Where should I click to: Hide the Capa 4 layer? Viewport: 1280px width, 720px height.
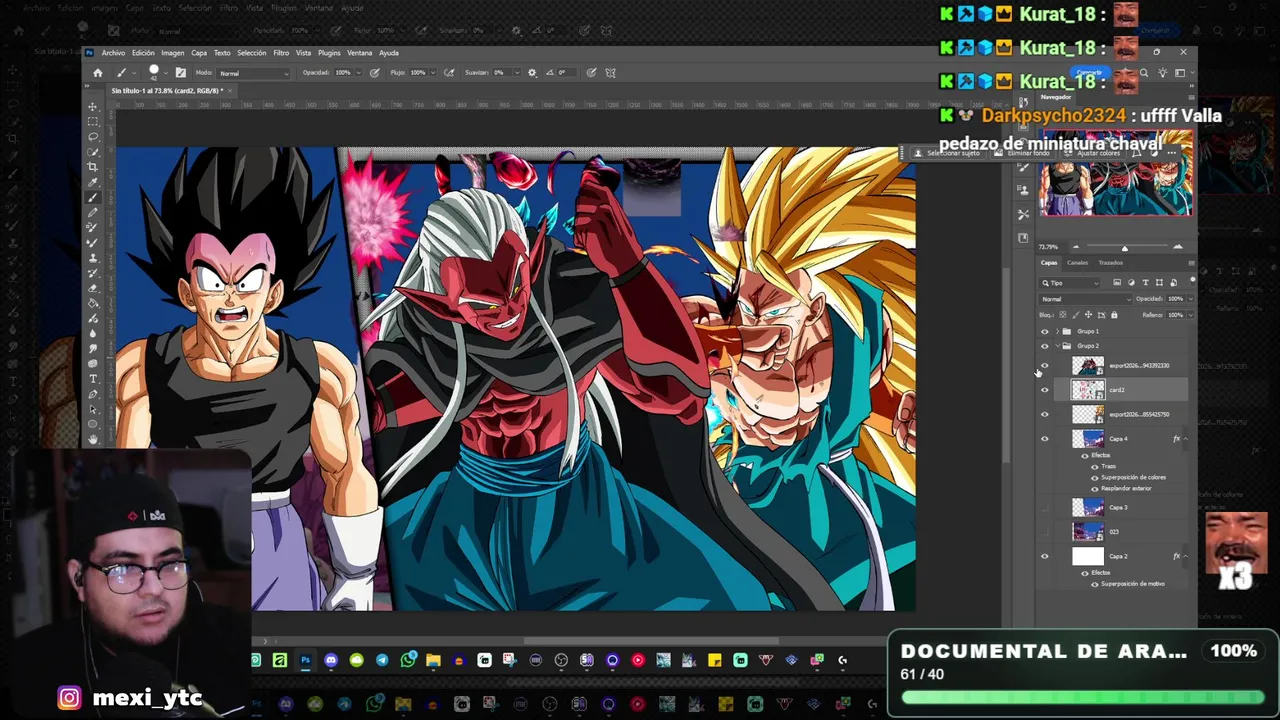point(1045,439)
